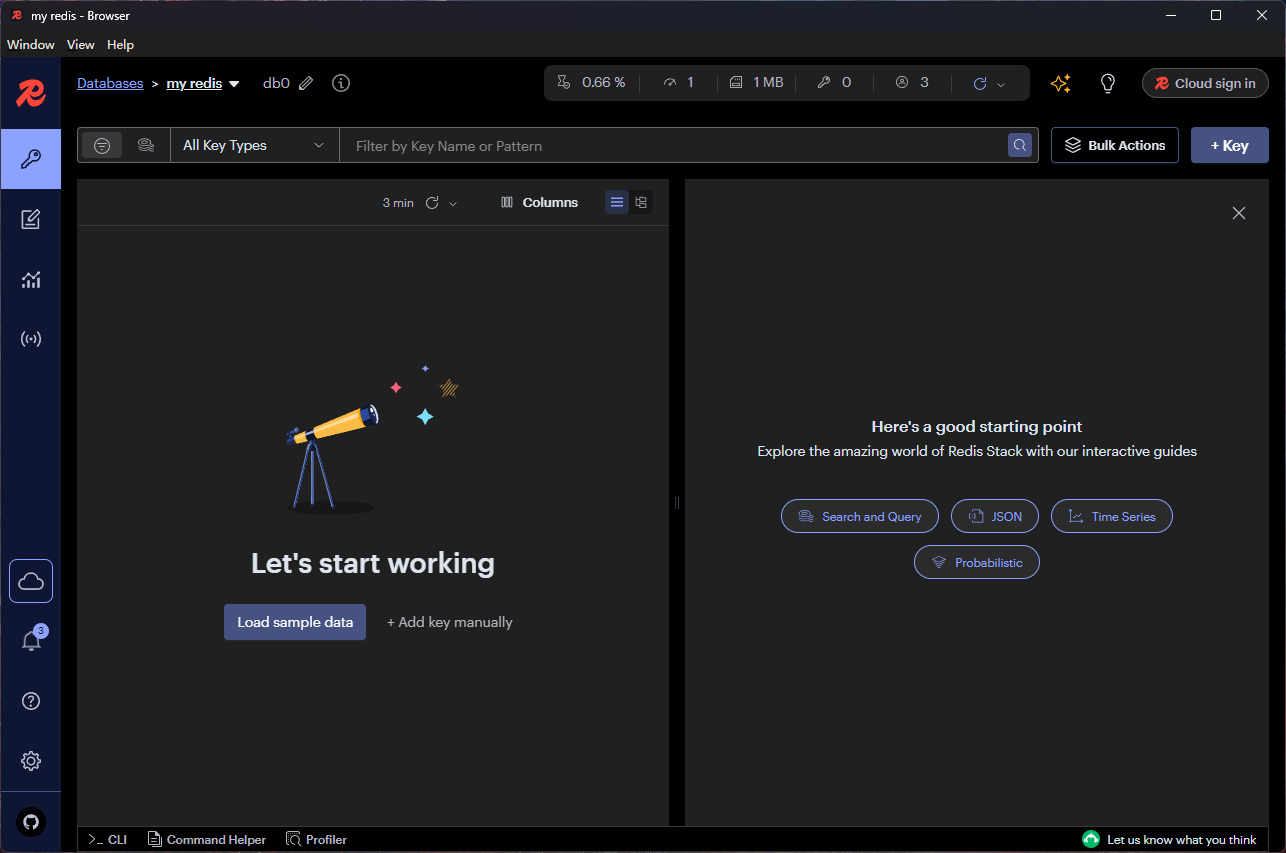1286x853 pixels.
Task: Open Columns selector
Action: click(539, 202)
